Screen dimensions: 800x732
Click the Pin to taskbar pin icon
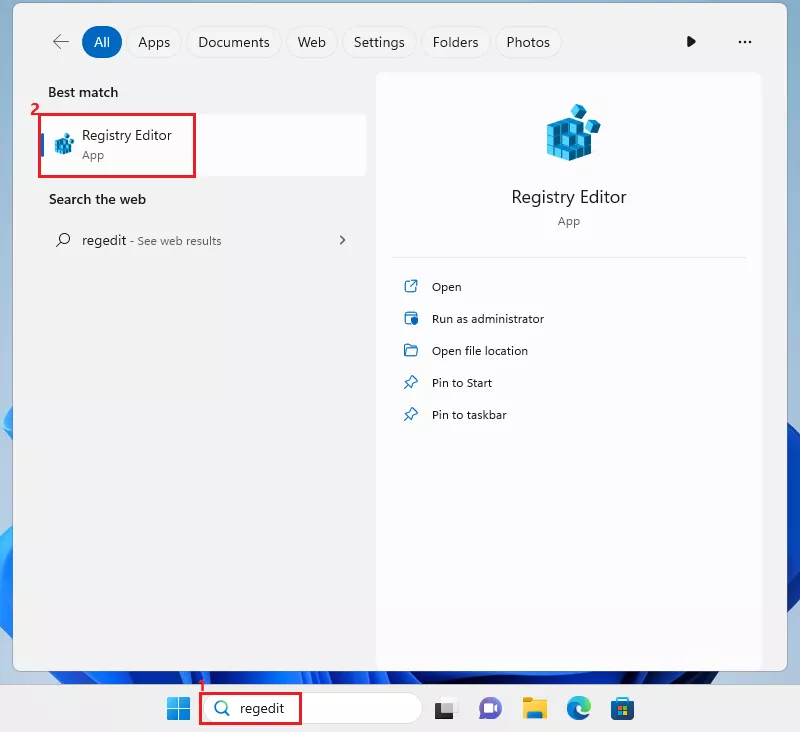pyautogui.click(x=411, y=414)
